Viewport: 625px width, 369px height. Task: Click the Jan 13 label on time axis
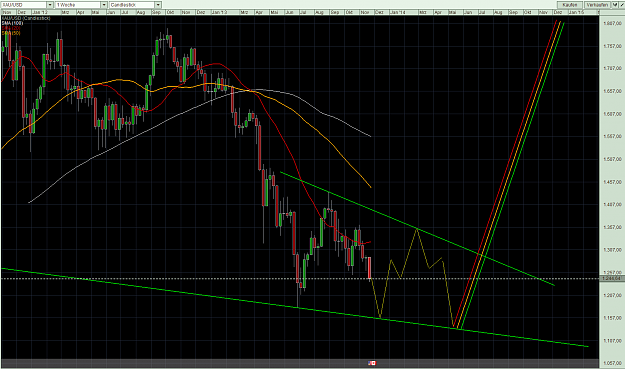(219, 12)
